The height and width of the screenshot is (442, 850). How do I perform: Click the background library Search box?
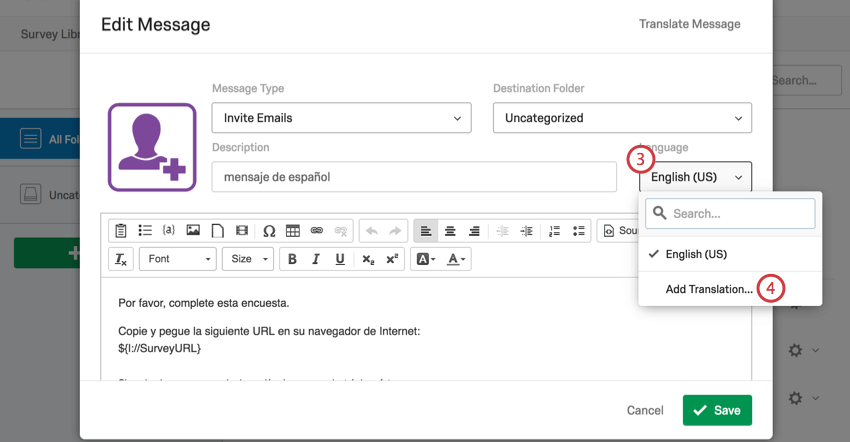[807, 80]
